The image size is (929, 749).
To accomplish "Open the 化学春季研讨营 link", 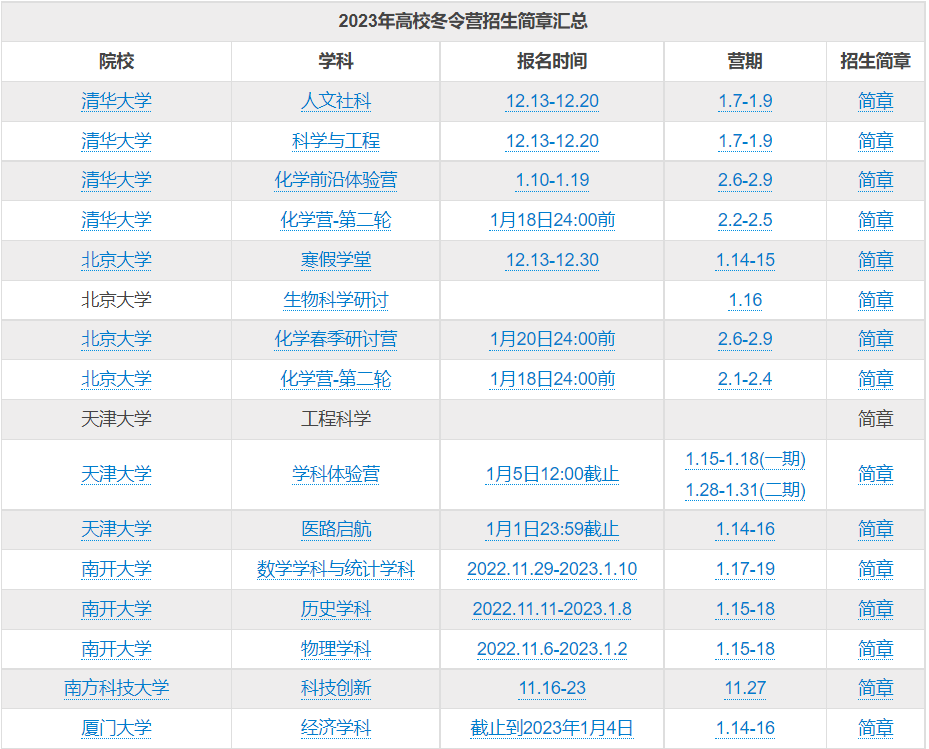I will click(335, 339).
